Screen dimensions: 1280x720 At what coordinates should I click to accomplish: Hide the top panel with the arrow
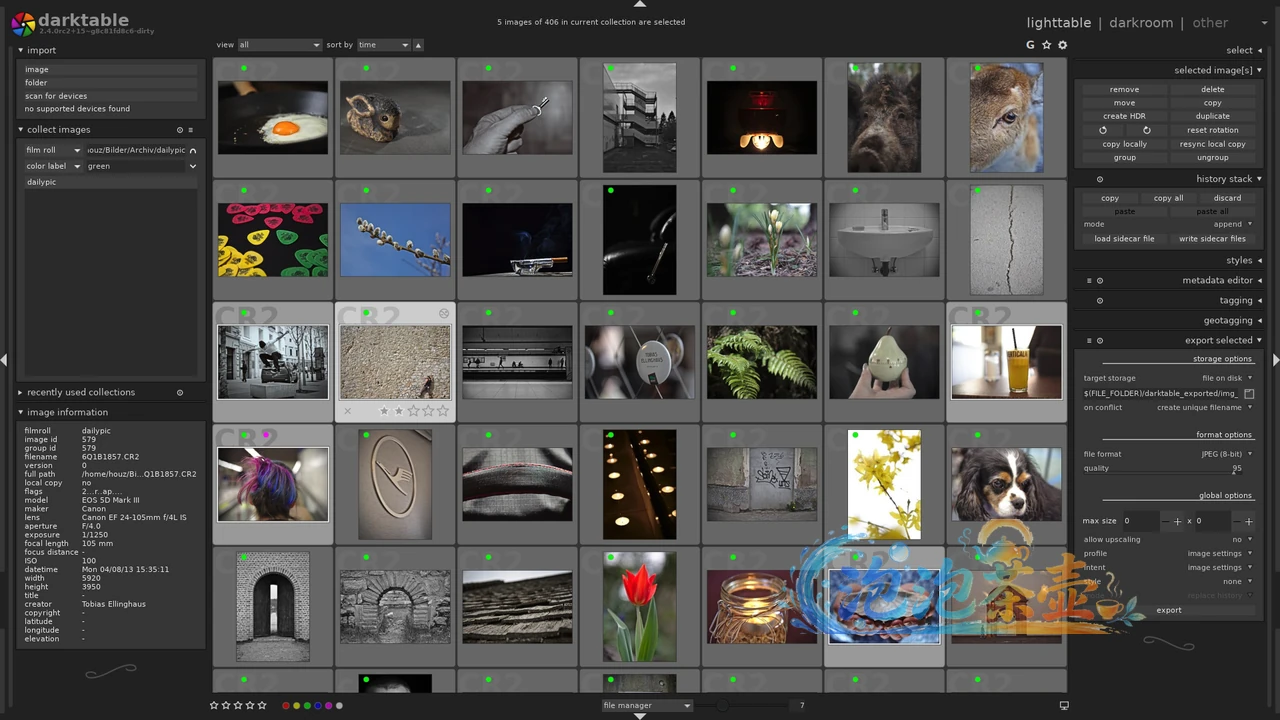[640, 4]
